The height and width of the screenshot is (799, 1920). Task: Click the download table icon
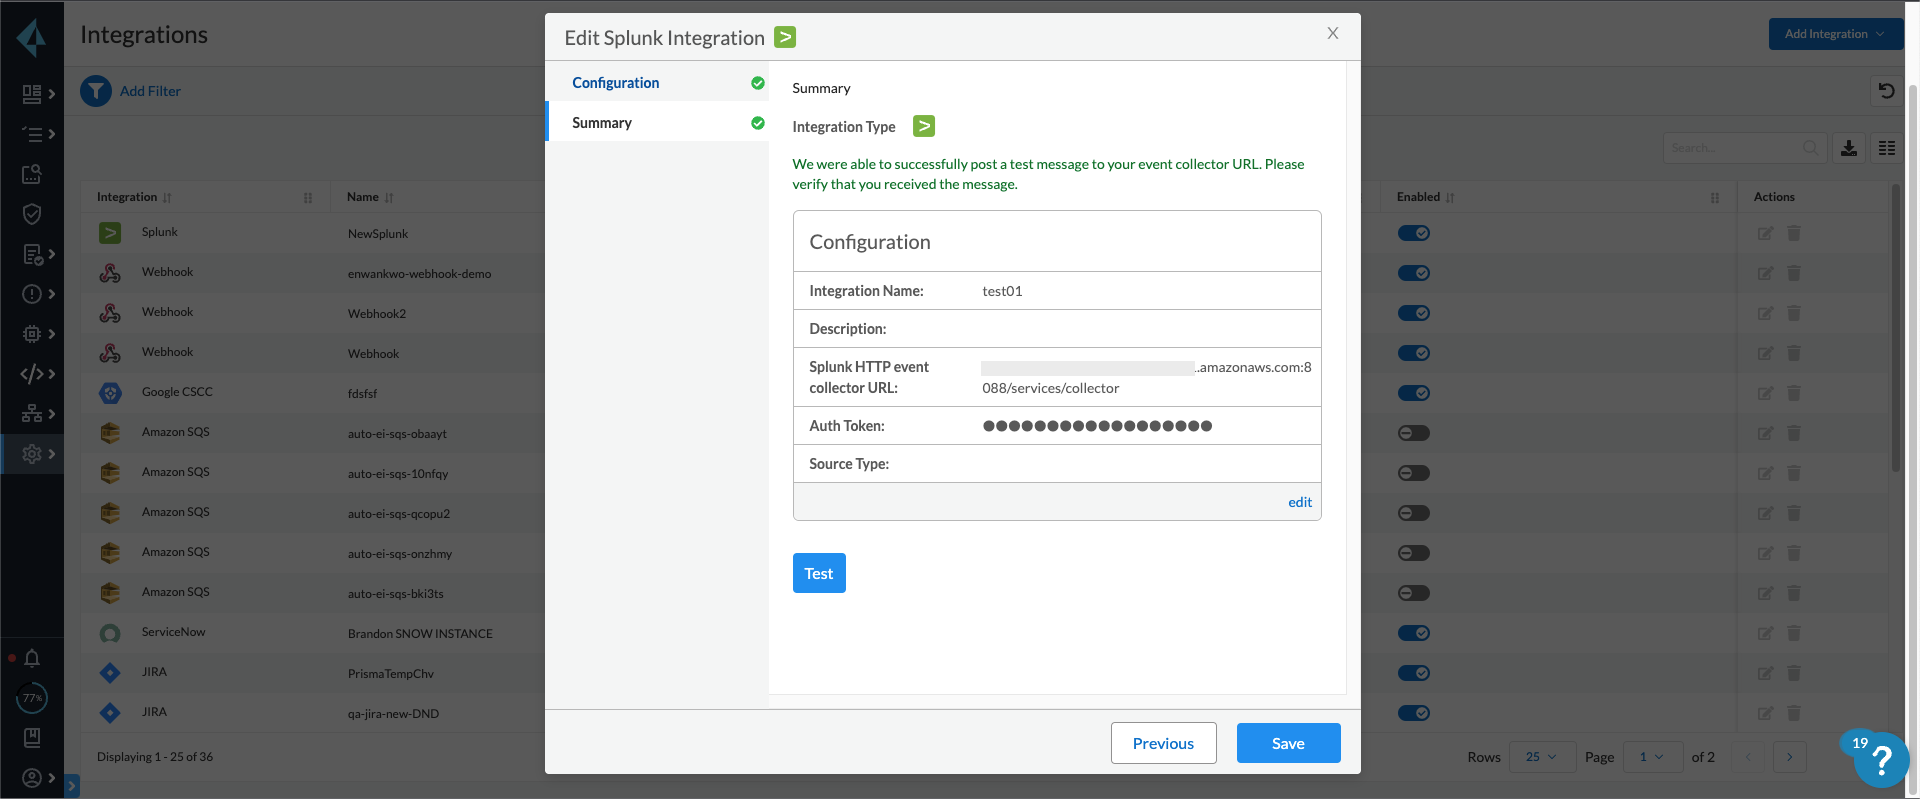(x=1849, y=148)
